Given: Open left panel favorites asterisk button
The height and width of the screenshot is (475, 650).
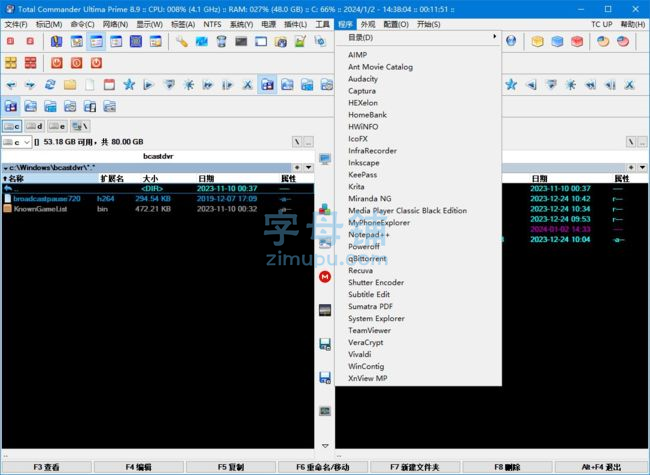Looking at the screenshot, I should (297, 167).
